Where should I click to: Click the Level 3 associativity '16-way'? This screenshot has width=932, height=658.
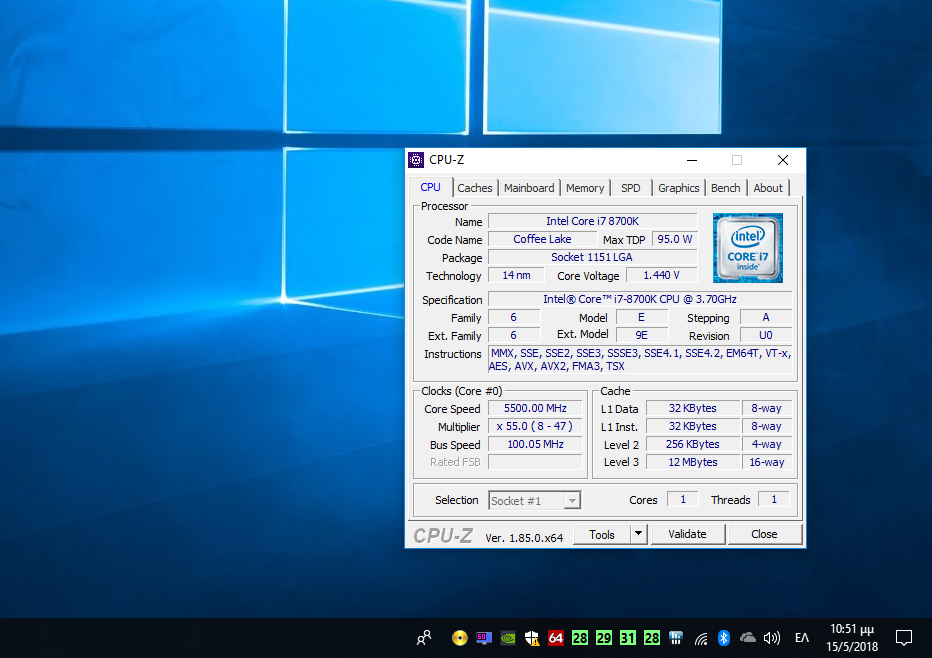767,462
